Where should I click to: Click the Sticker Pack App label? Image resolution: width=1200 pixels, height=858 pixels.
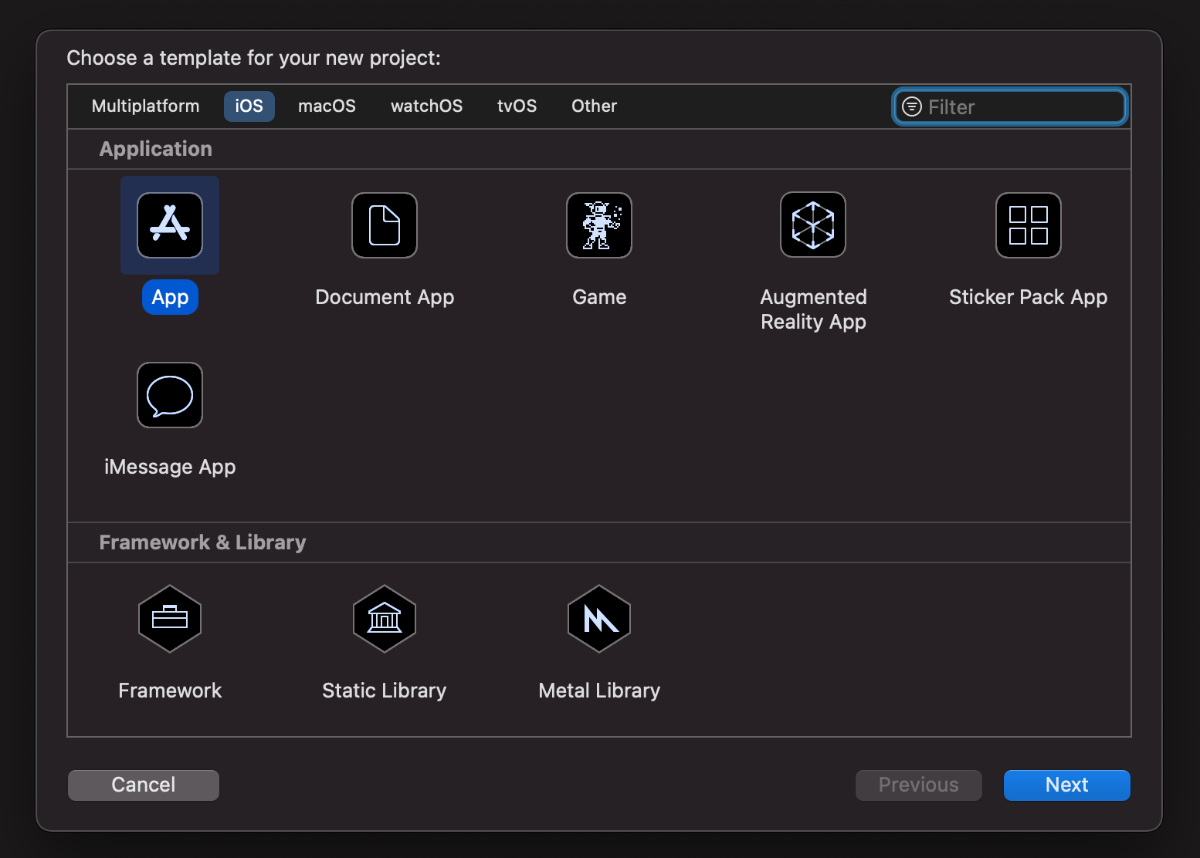[1028, 297]
